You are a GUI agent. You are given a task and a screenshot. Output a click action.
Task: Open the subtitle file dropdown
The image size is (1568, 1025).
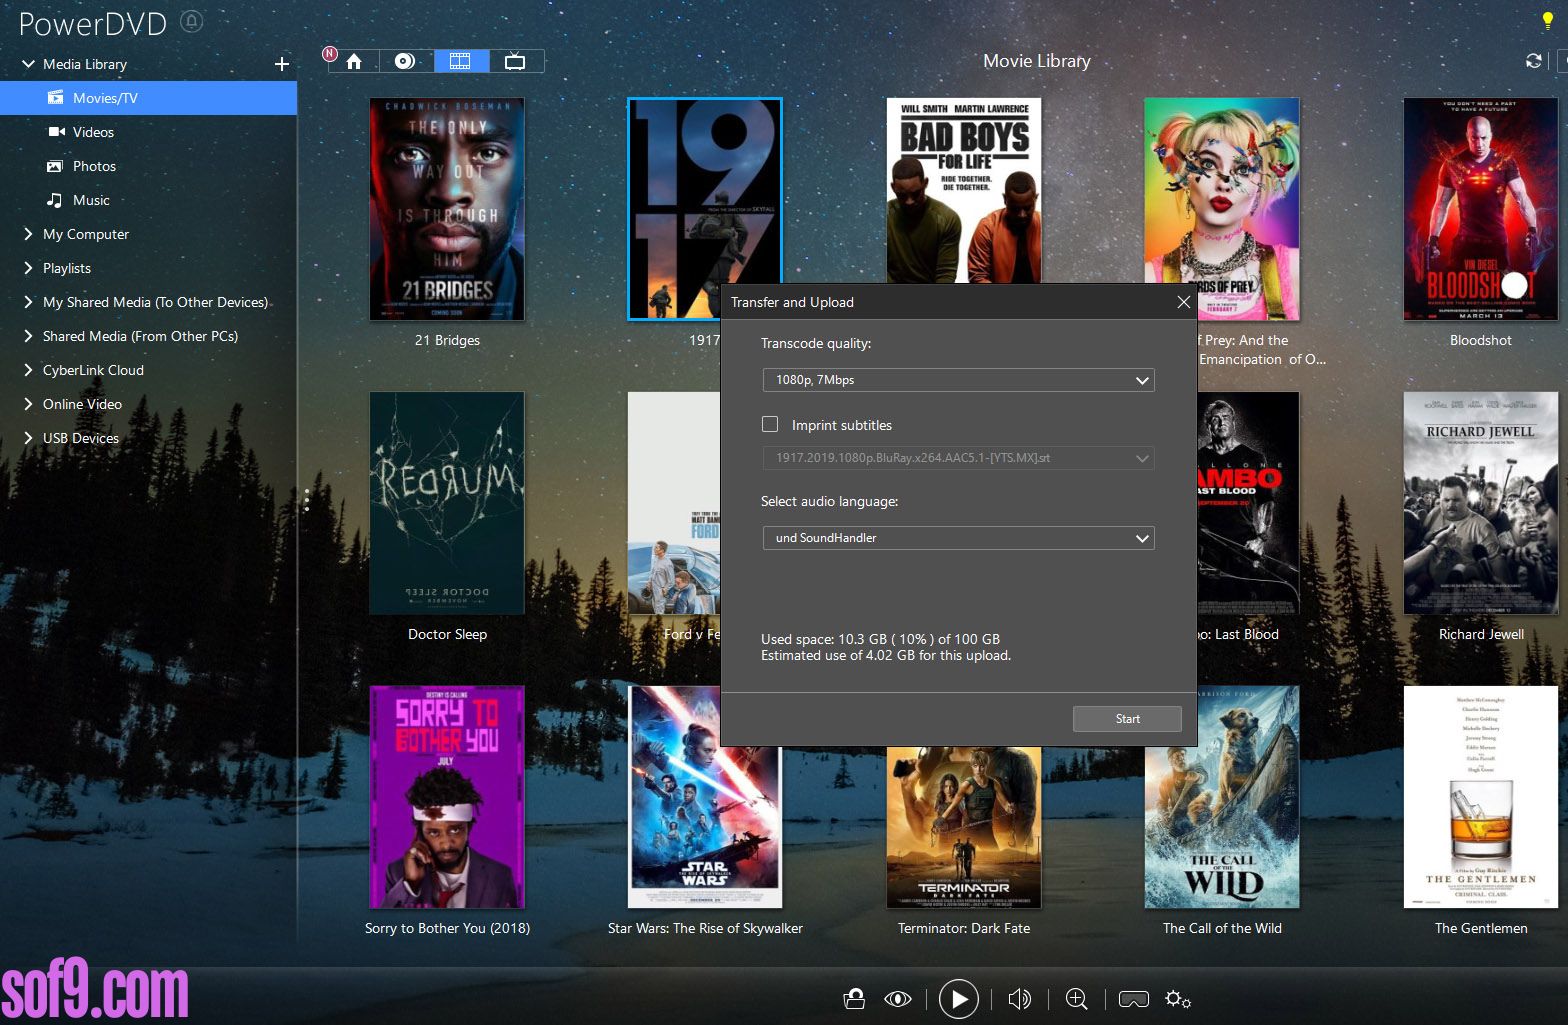point(958,458)
